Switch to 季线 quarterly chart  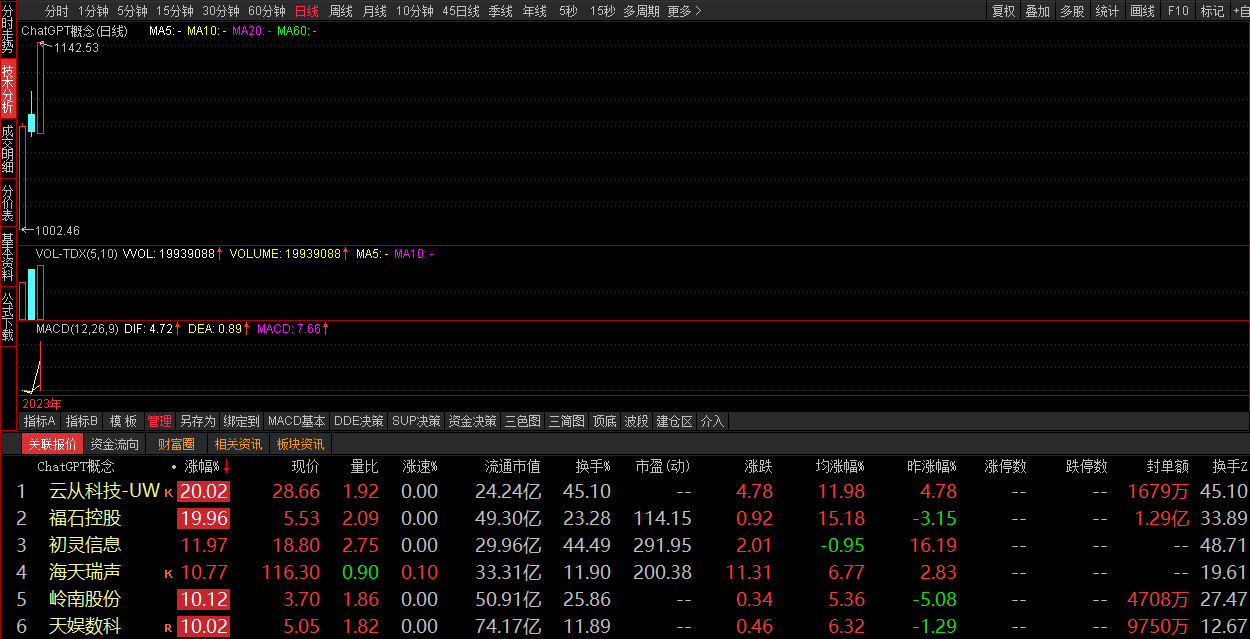[501, 11]
